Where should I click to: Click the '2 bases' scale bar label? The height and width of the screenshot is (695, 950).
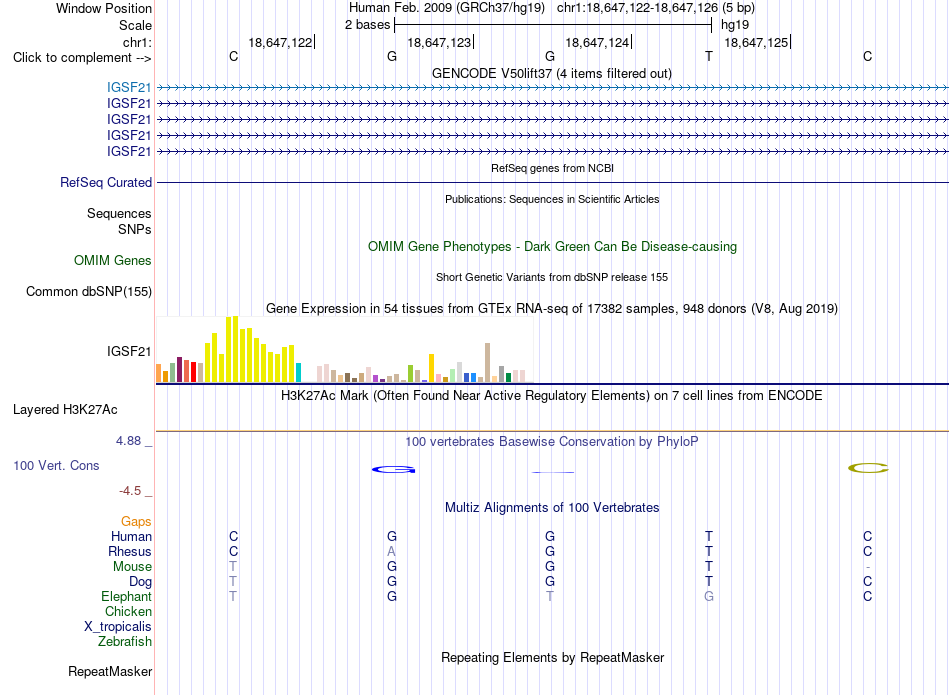coord(368,25)
